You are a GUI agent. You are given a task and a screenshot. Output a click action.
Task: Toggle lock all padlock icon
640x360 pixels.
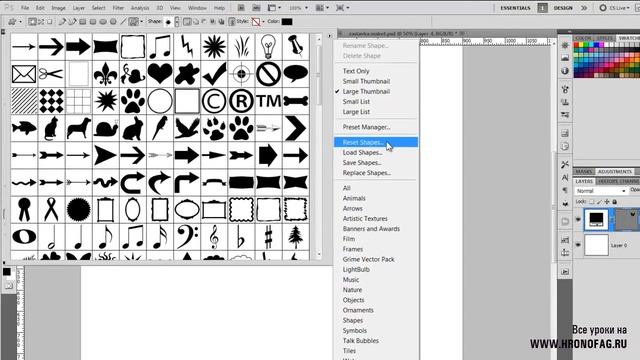(615, 202)
